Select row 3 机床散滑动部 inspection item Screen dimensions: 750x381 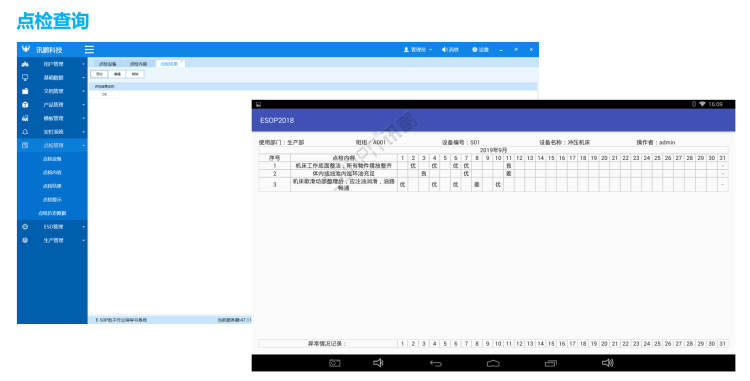[344, 185]
